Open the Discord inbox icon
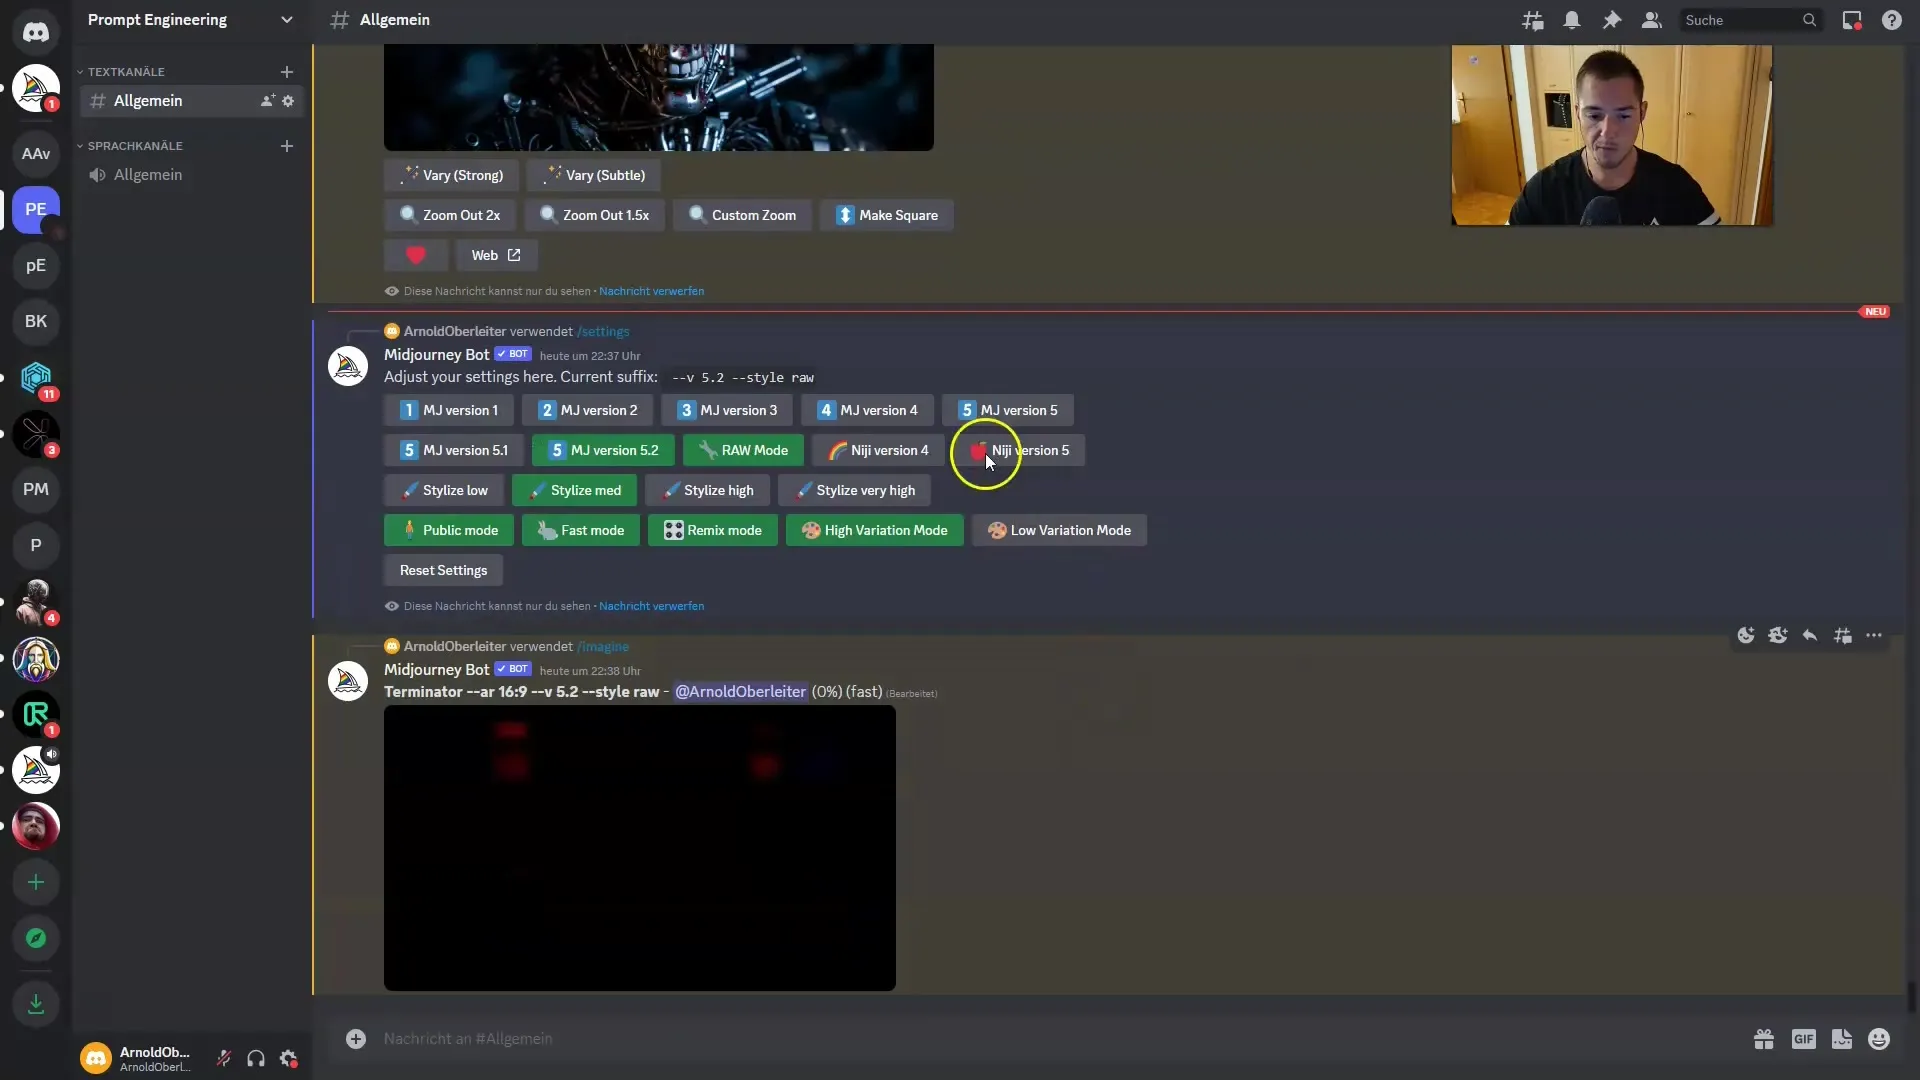Image resolution: width=1920 pixels, height=1080 pixels. [x=1852, y=20]
